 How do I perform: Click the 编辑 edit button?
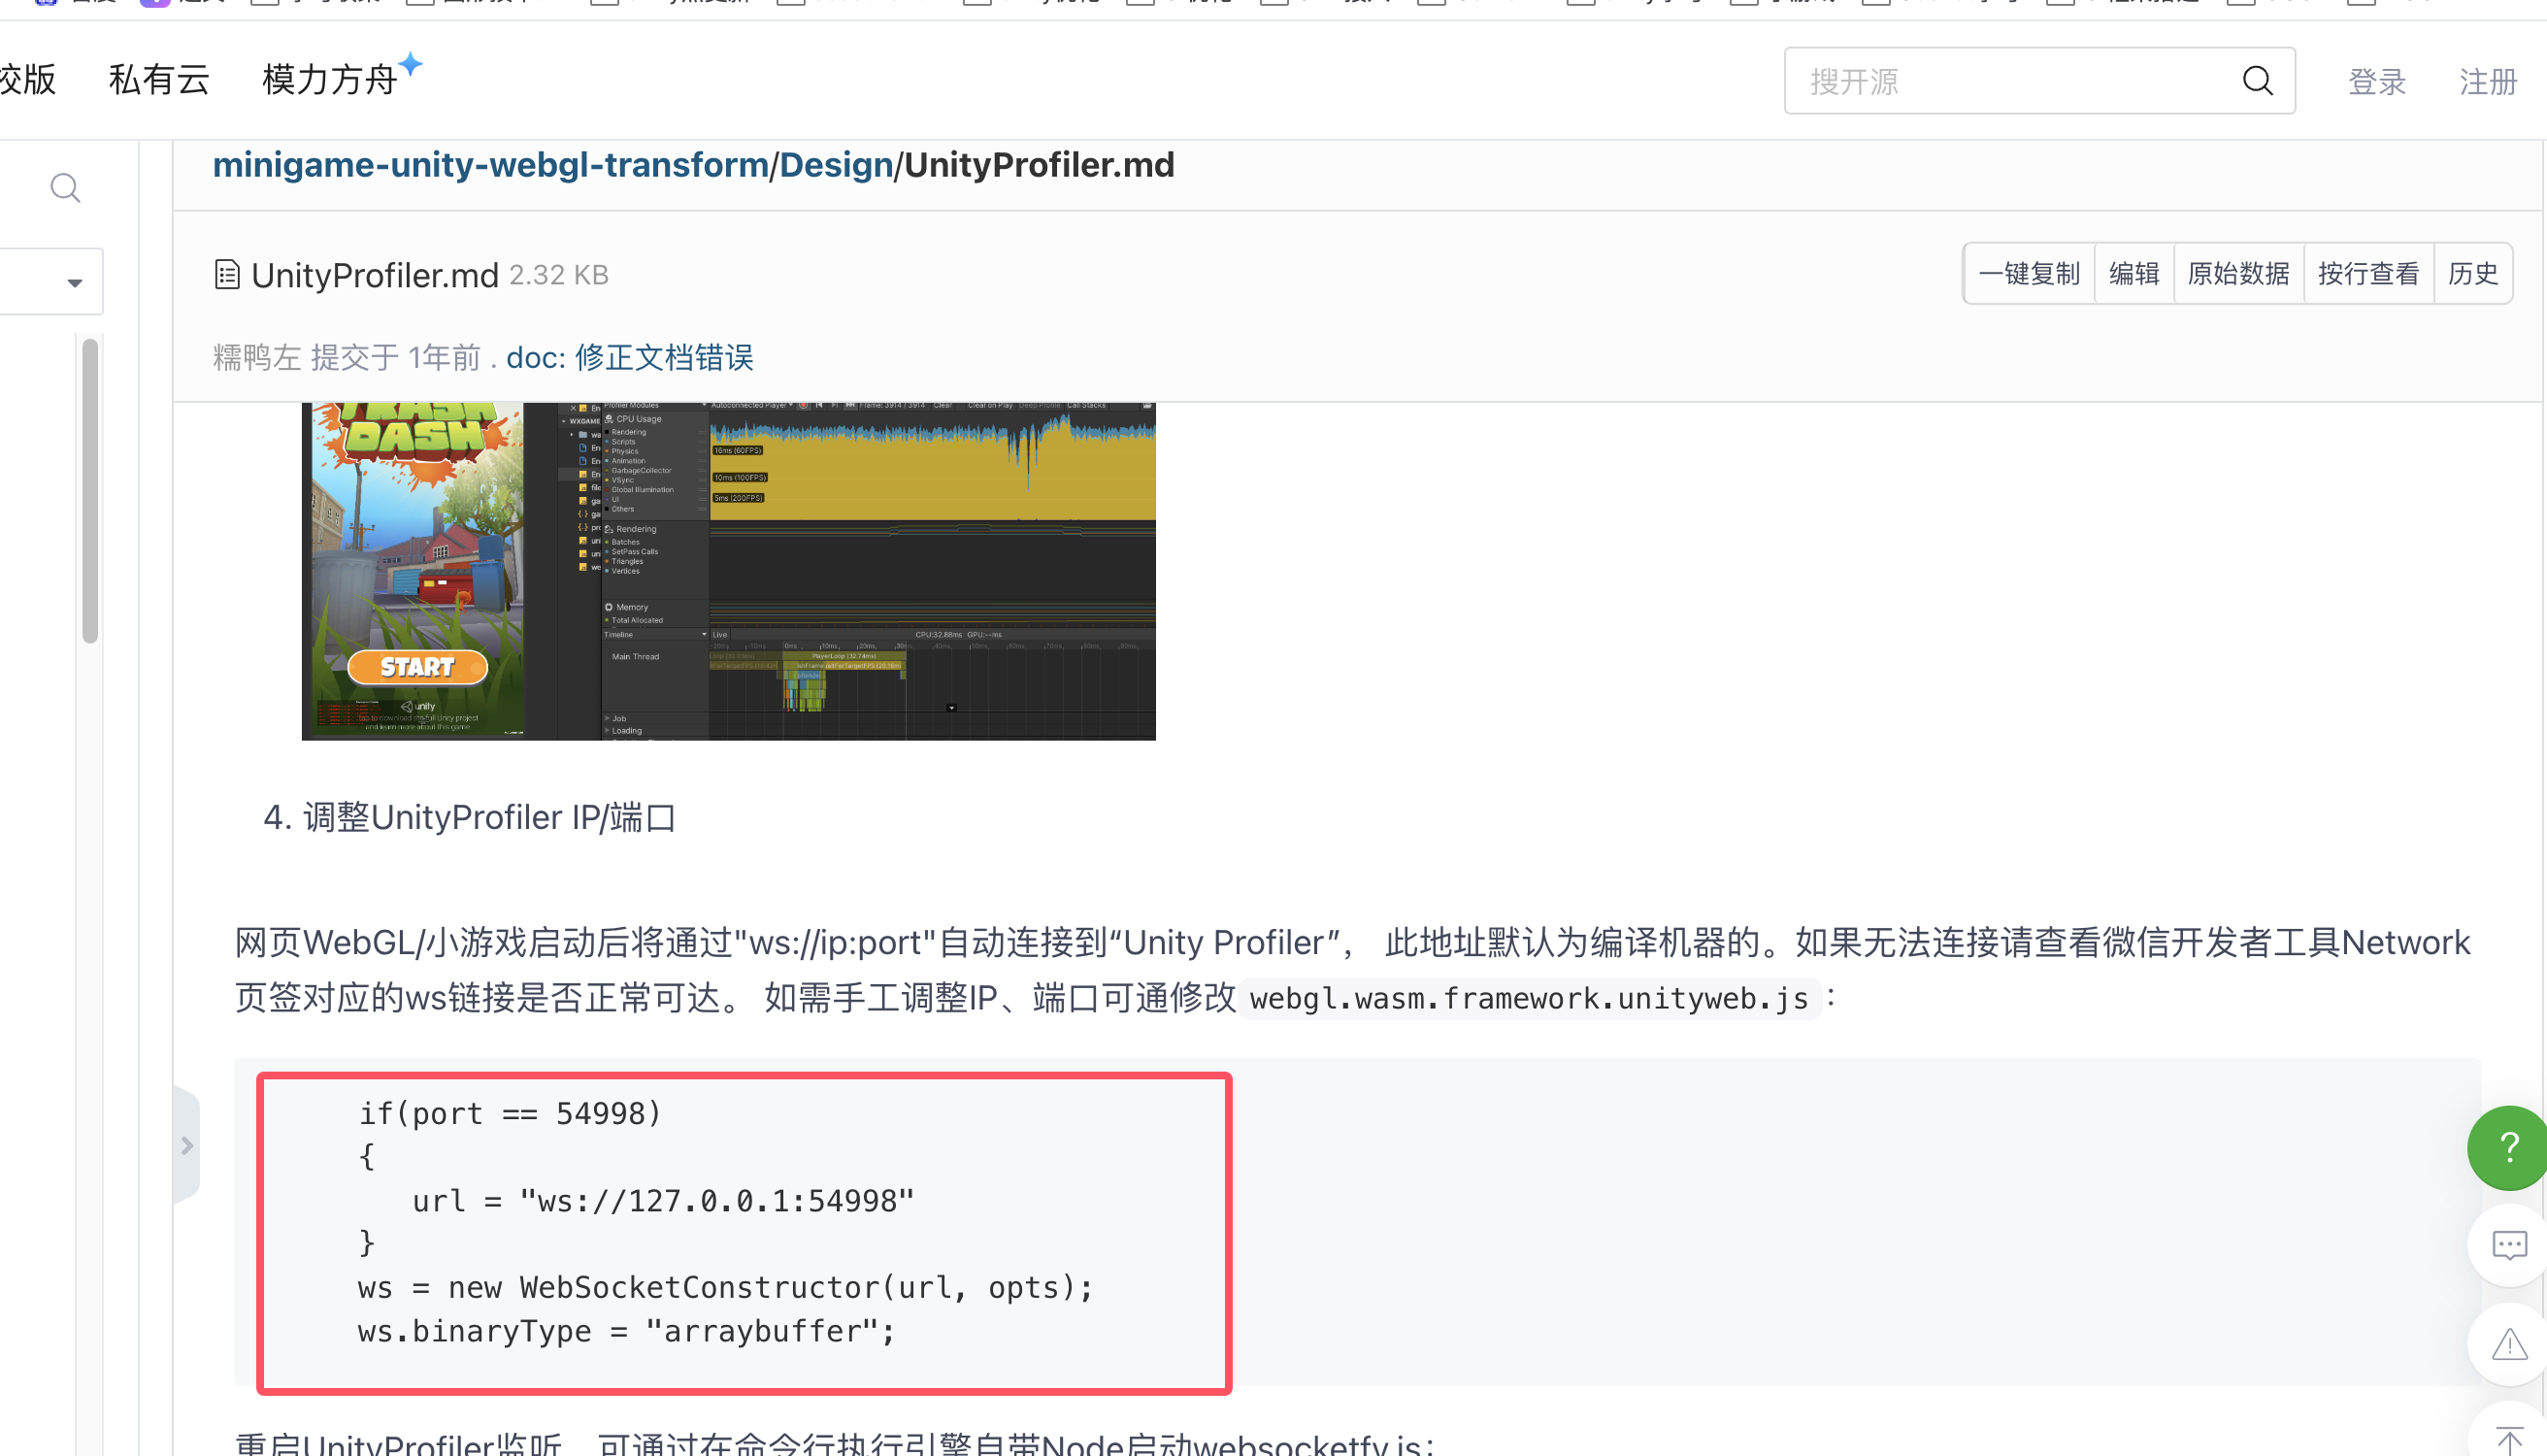pos(2134,273)
